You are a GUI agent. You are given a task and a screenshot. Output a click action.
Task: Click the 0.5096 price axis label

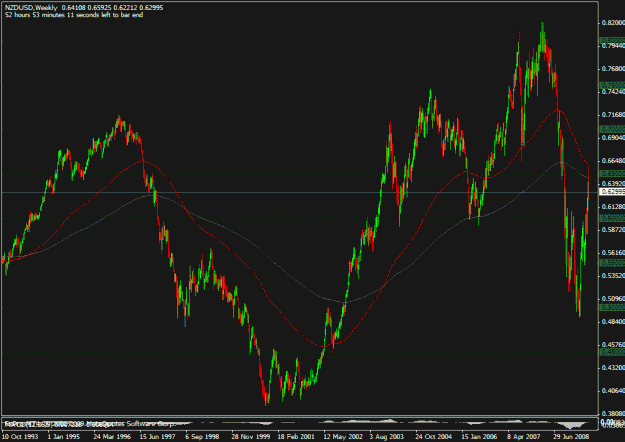(x=613, y=299)
